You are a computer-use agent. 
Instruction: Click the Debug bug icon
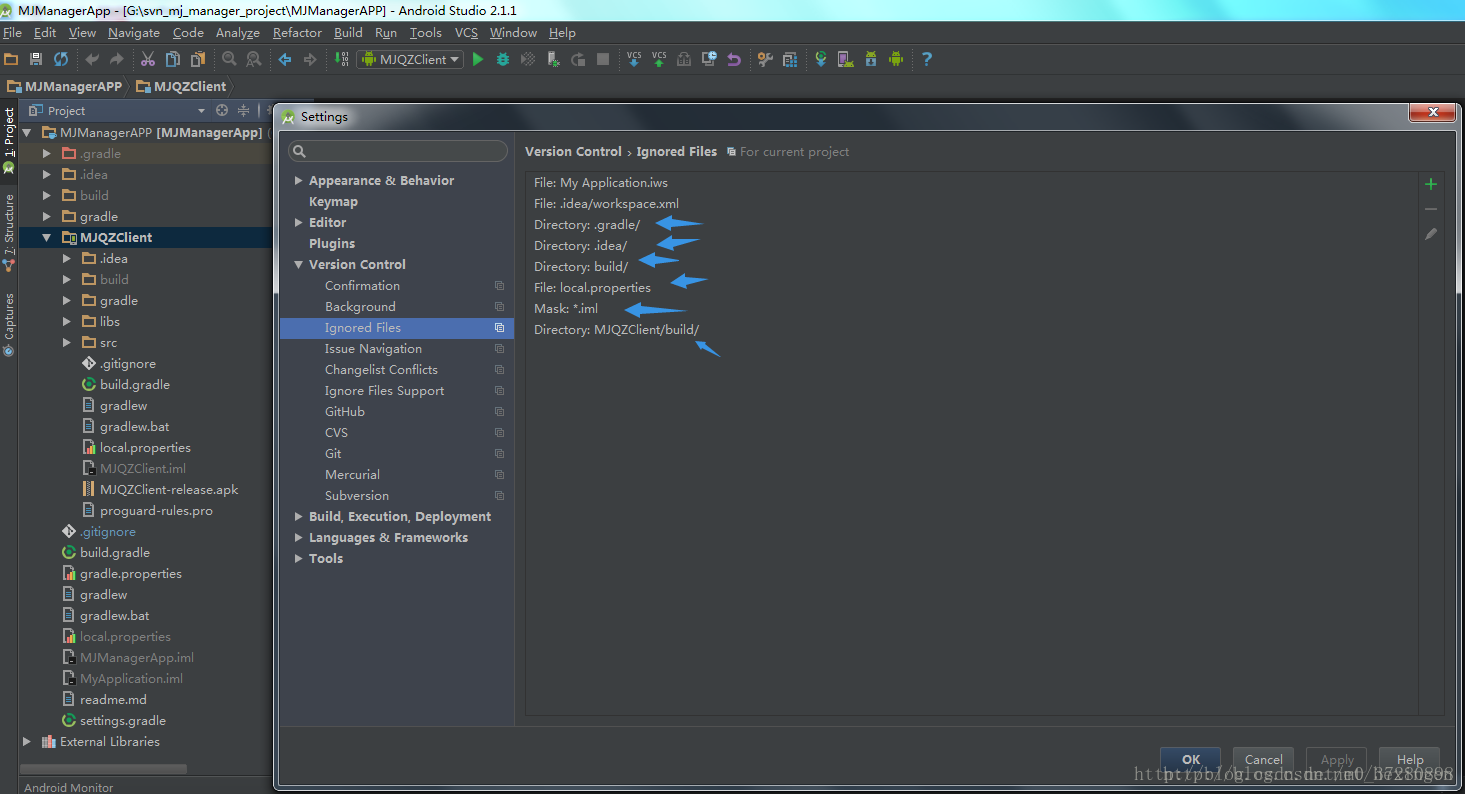point(503,59)
